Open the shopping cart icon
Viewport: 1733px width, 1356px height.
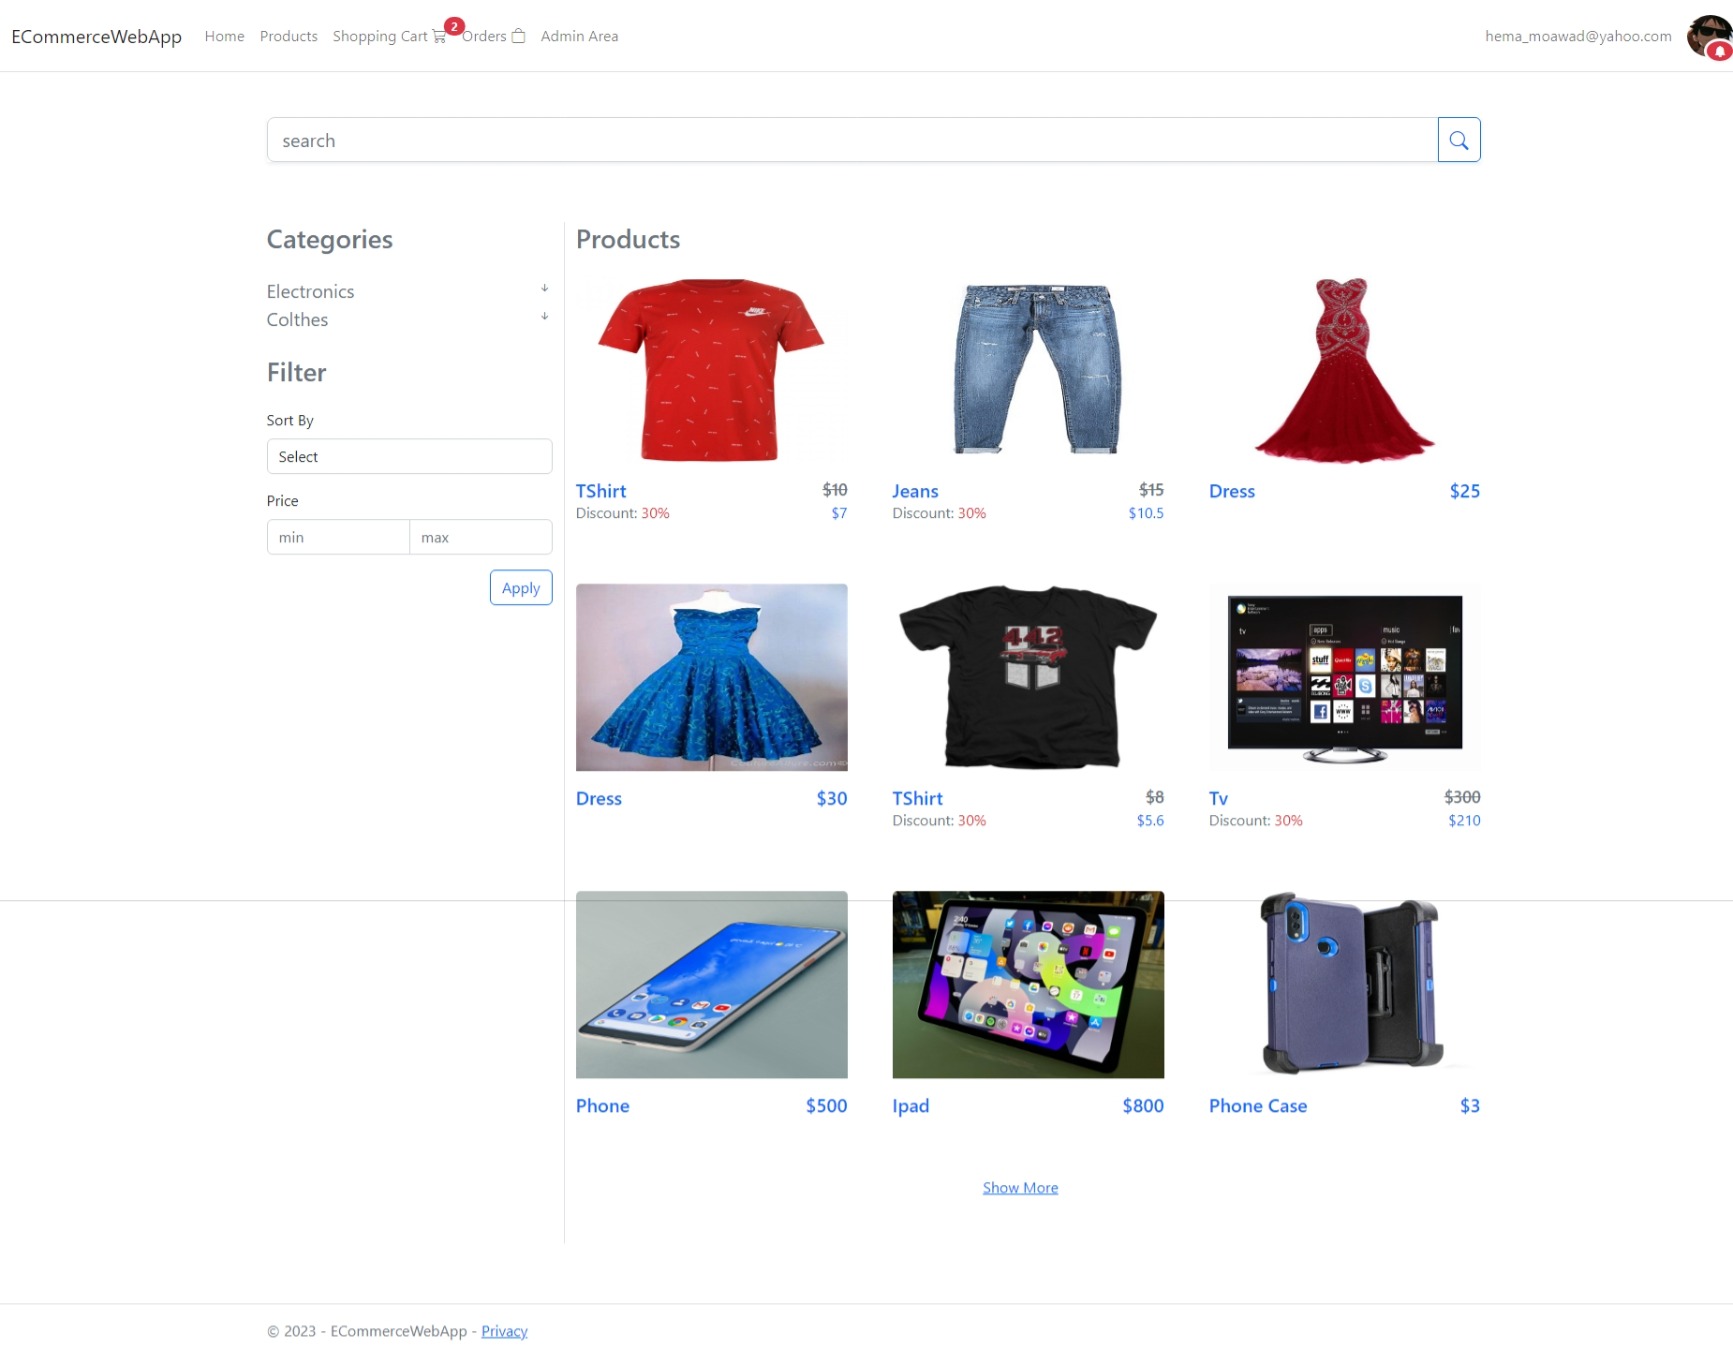(x=440, y=36)
